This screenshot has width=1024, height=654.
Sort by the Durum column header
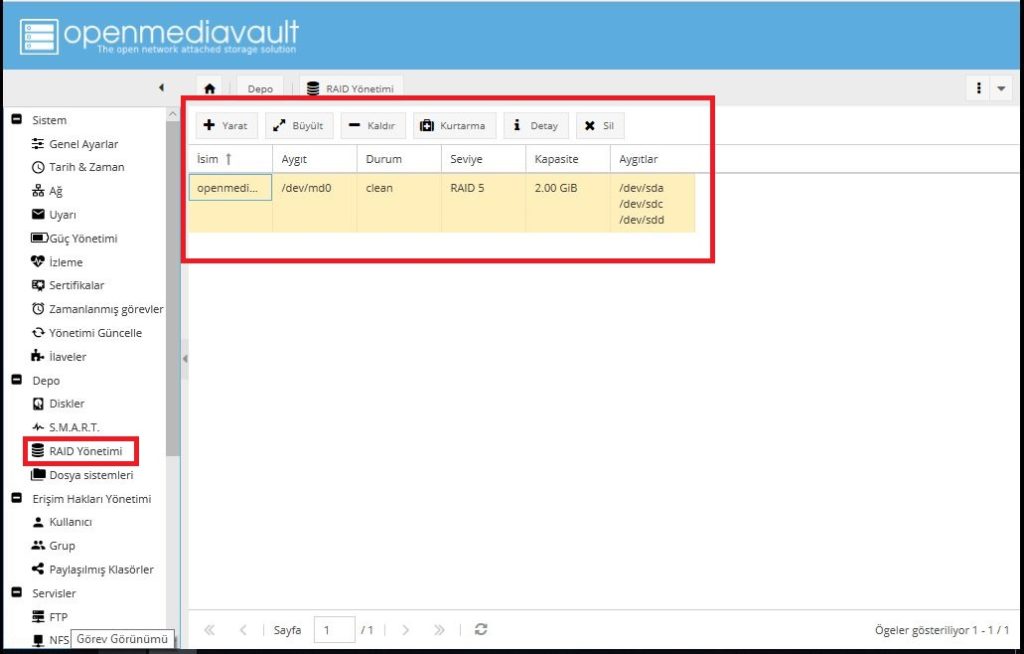[399, 159]
